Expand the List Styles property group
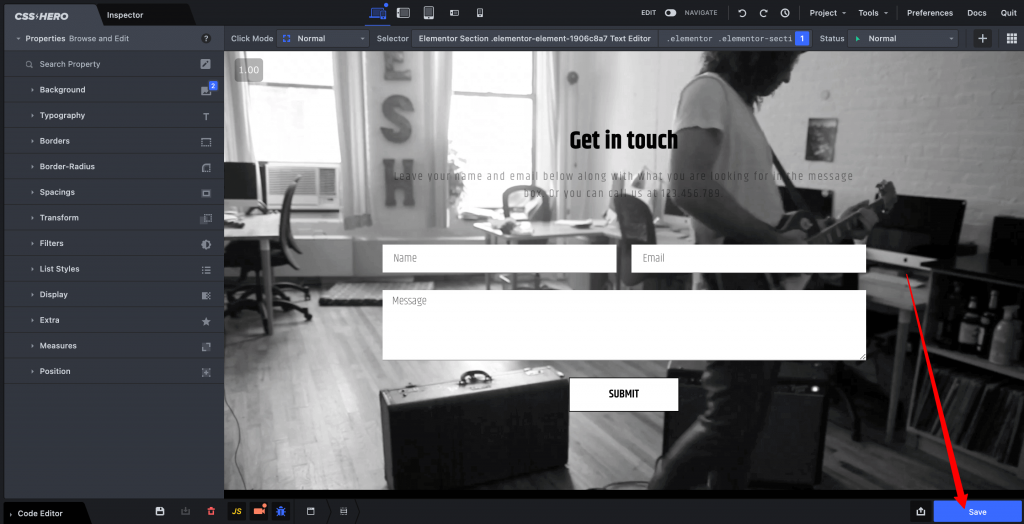 (x=114, y=269)
